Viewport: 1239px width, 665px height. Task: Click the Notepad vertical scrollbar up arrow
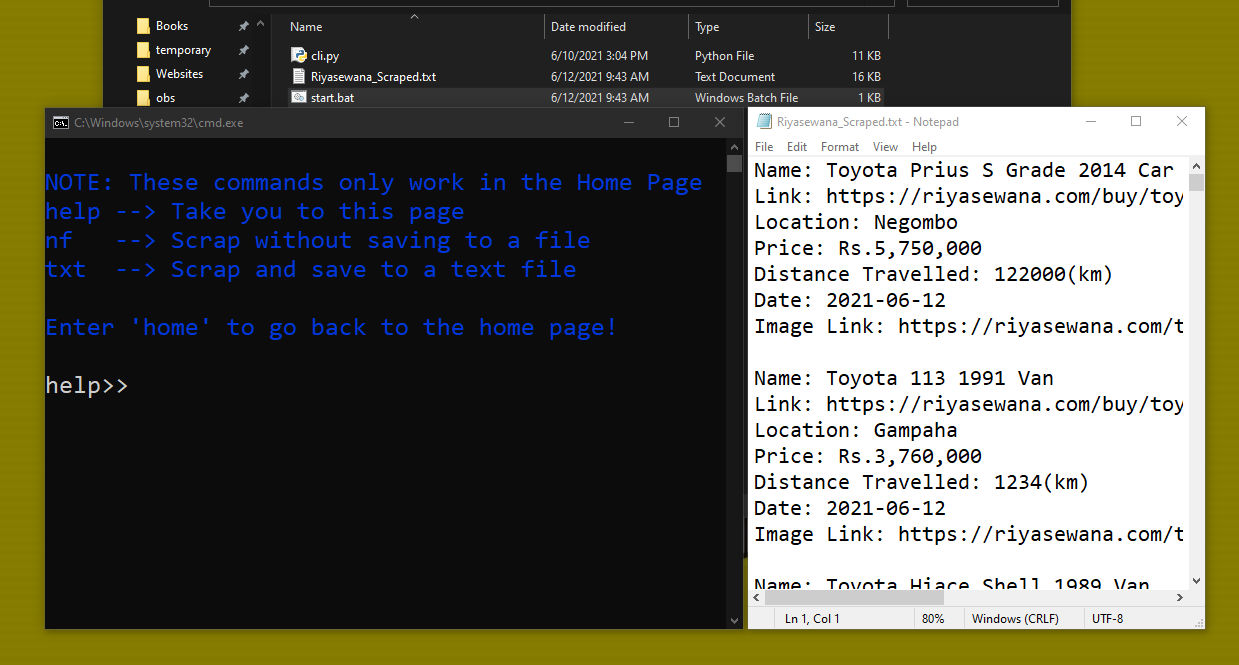pos(1196,165)
